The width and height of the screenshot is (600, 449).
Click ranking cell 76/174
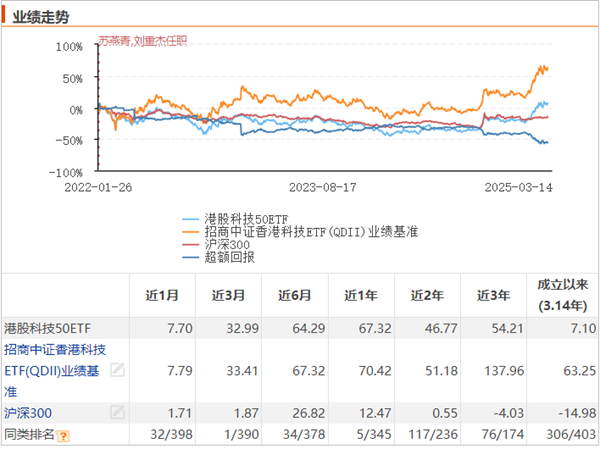tap(503, 434)
